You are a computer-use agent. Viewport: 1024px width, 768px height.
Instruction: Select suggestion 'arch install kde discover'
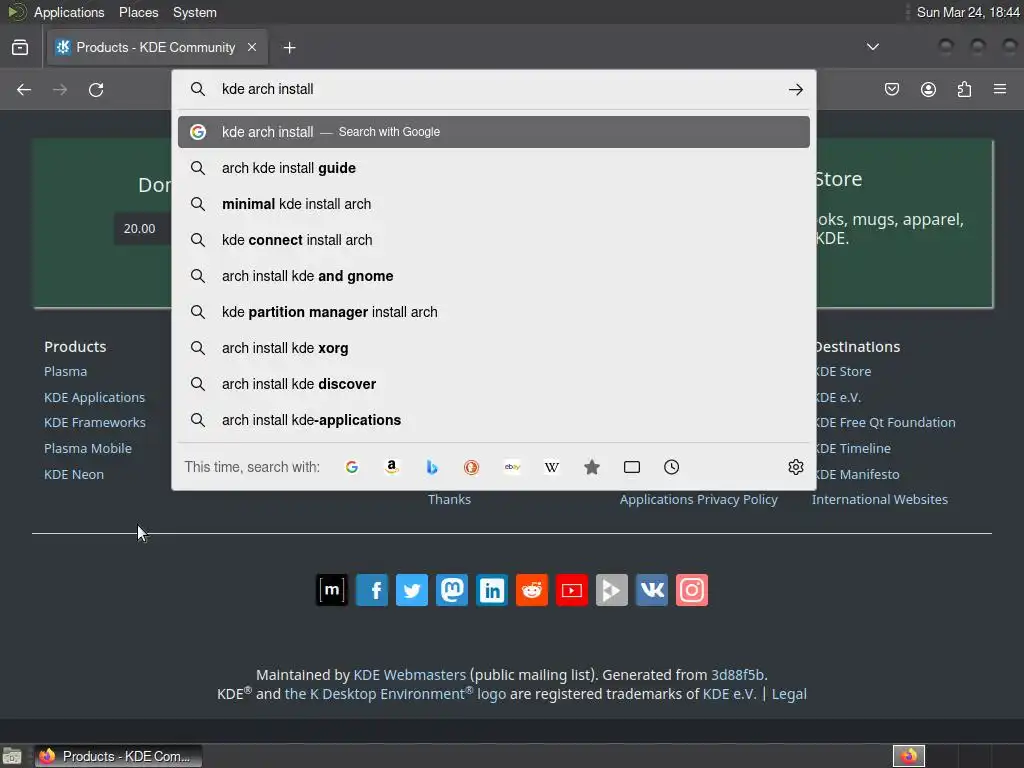click(494, 383)
